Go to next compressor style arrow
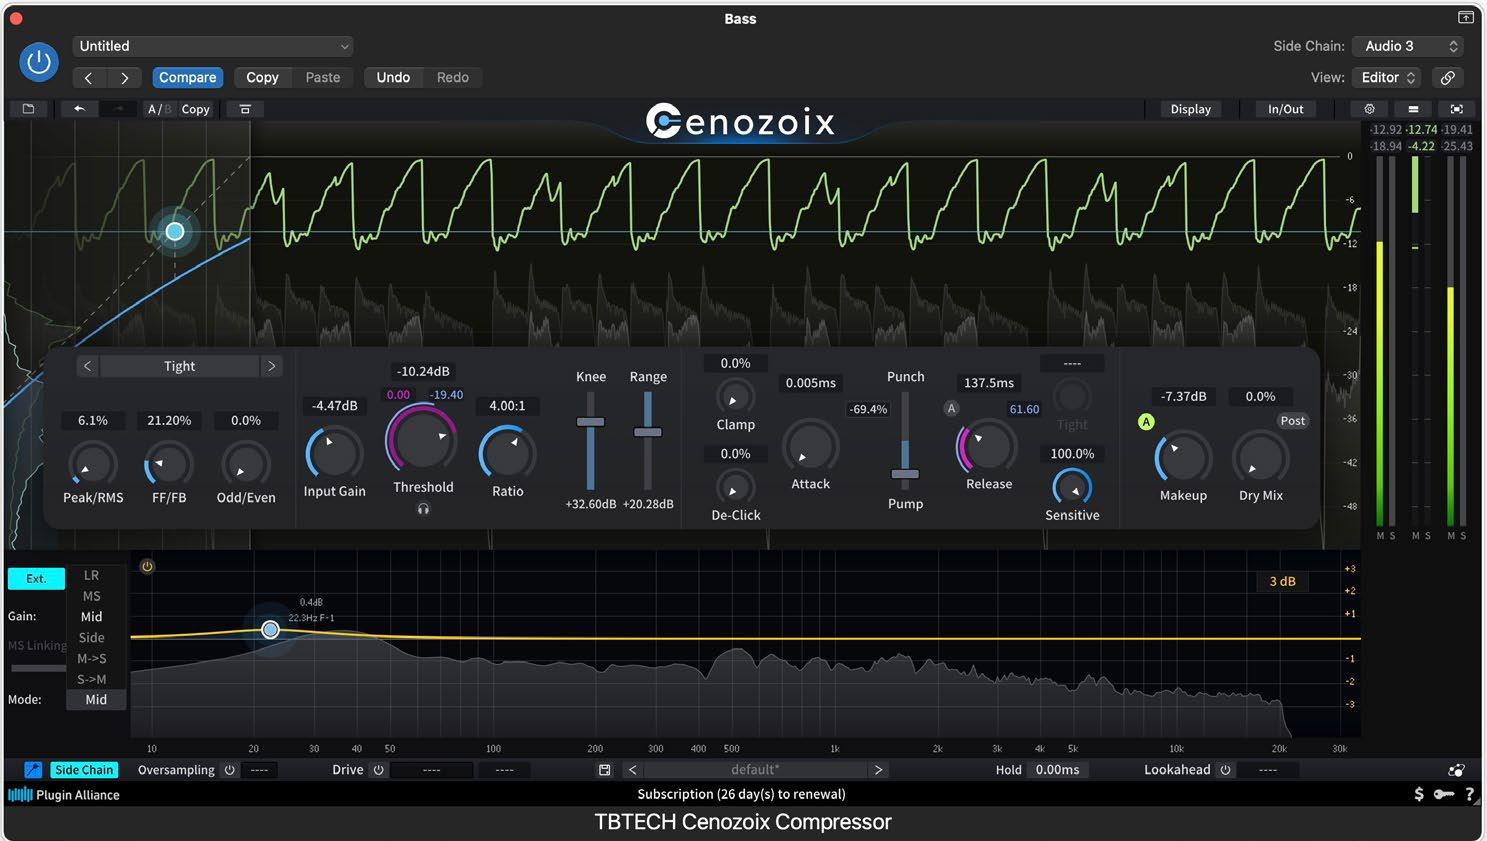 pyautogui.click(x=271, y=366)
